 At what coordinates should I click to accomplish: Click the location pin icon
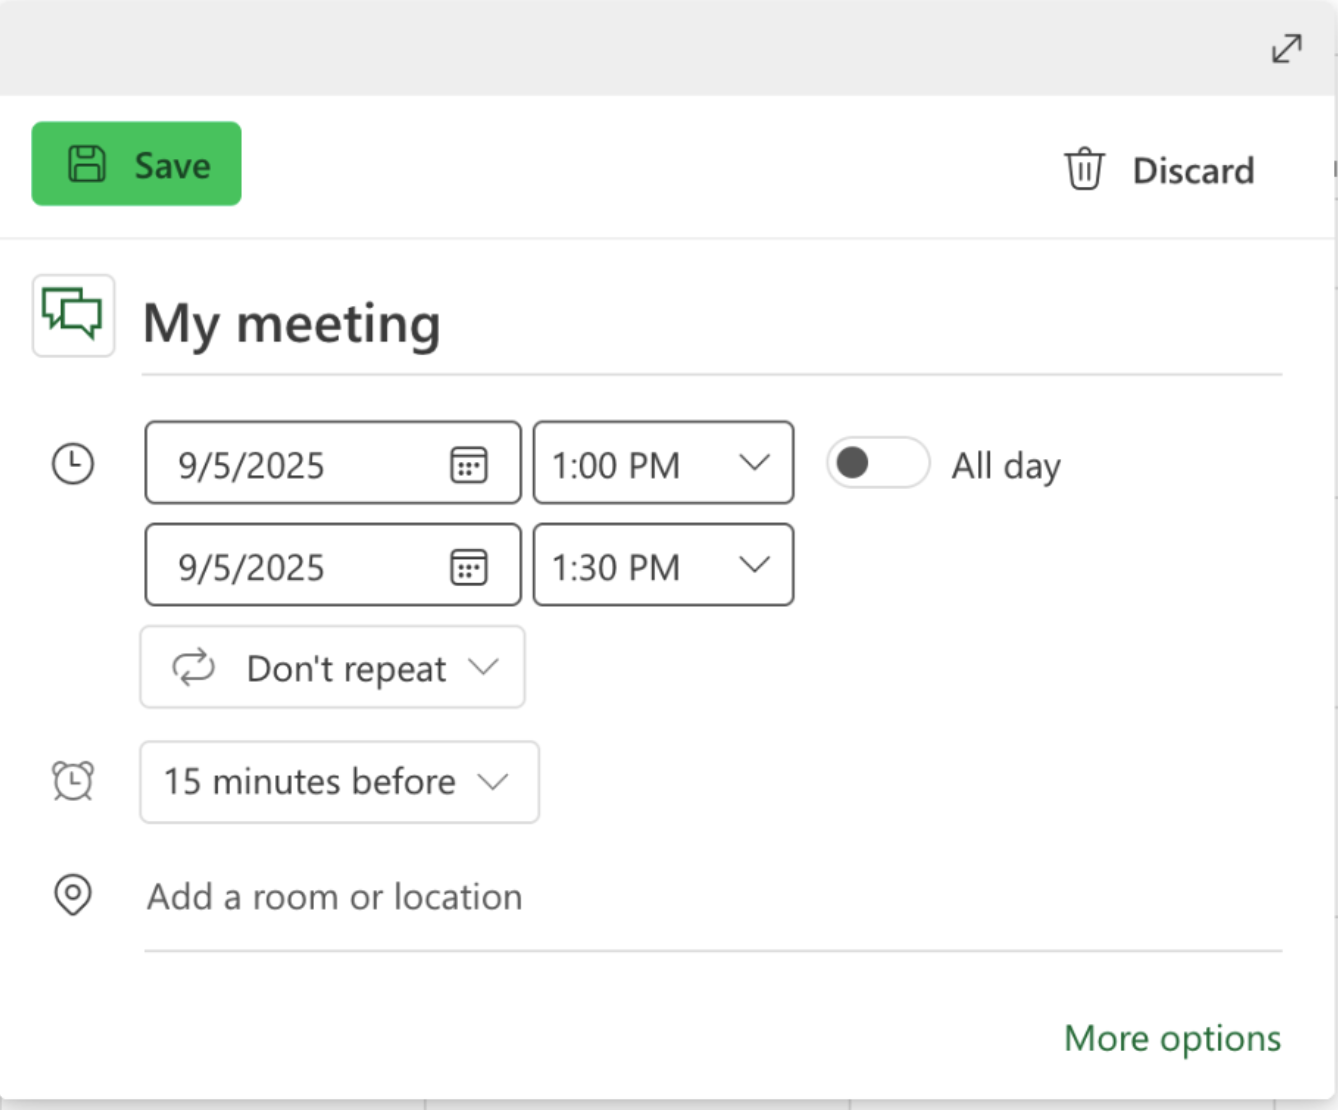[73, 895]
